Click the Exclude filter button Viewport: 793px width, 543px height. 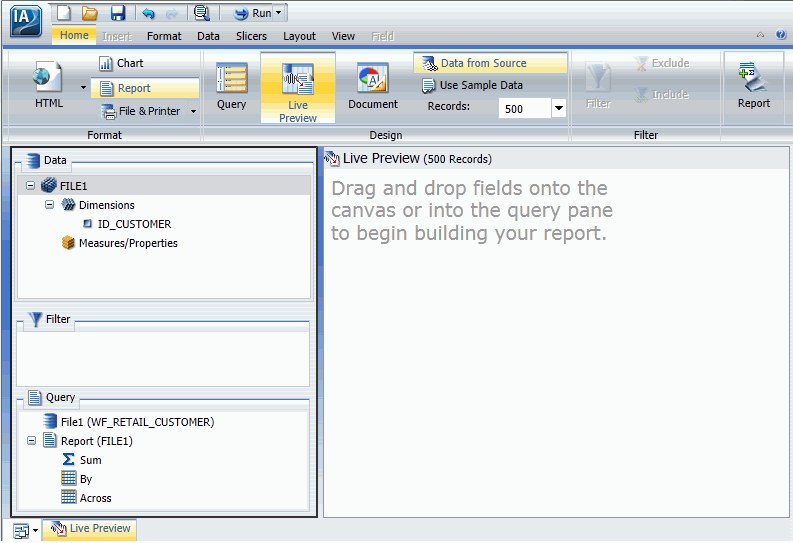pyautogui.click(x=662, y=63)
